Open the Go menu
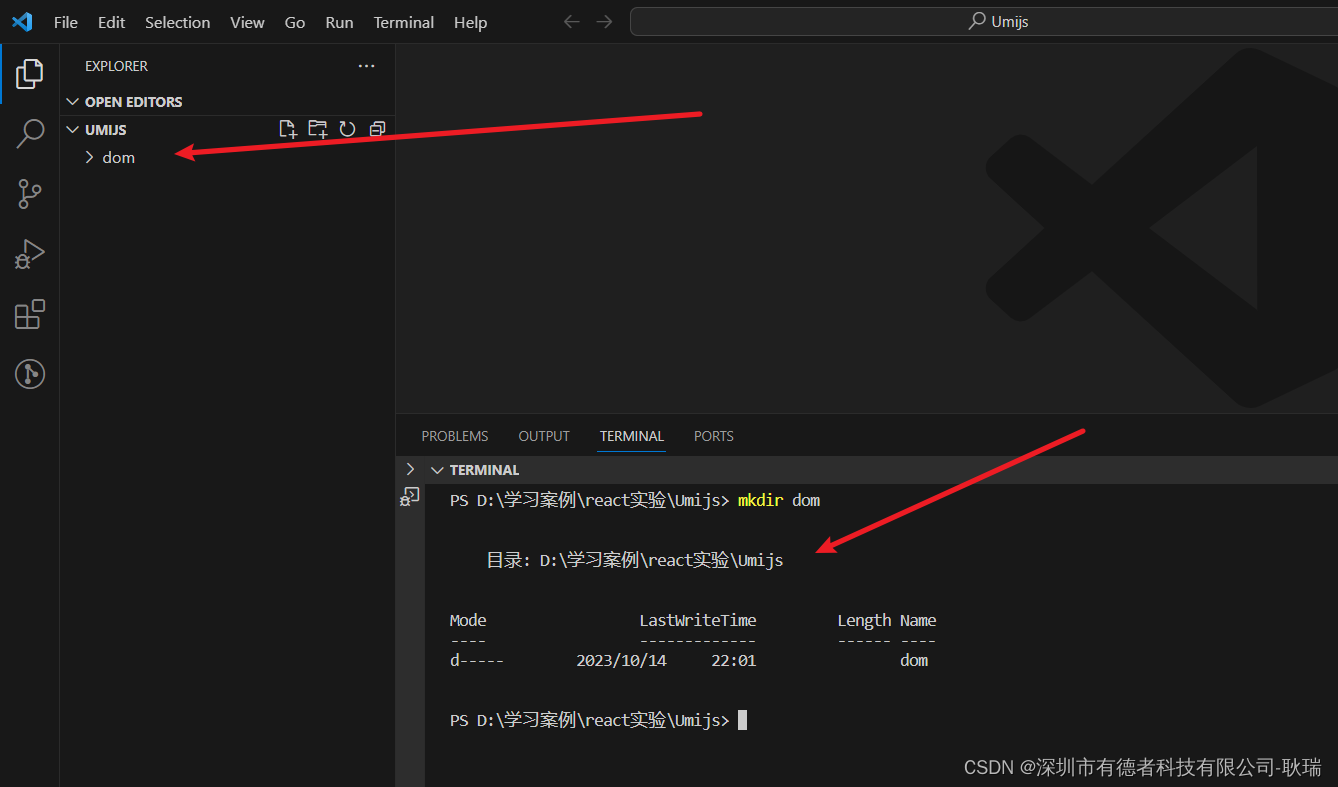 pos(295,22)
